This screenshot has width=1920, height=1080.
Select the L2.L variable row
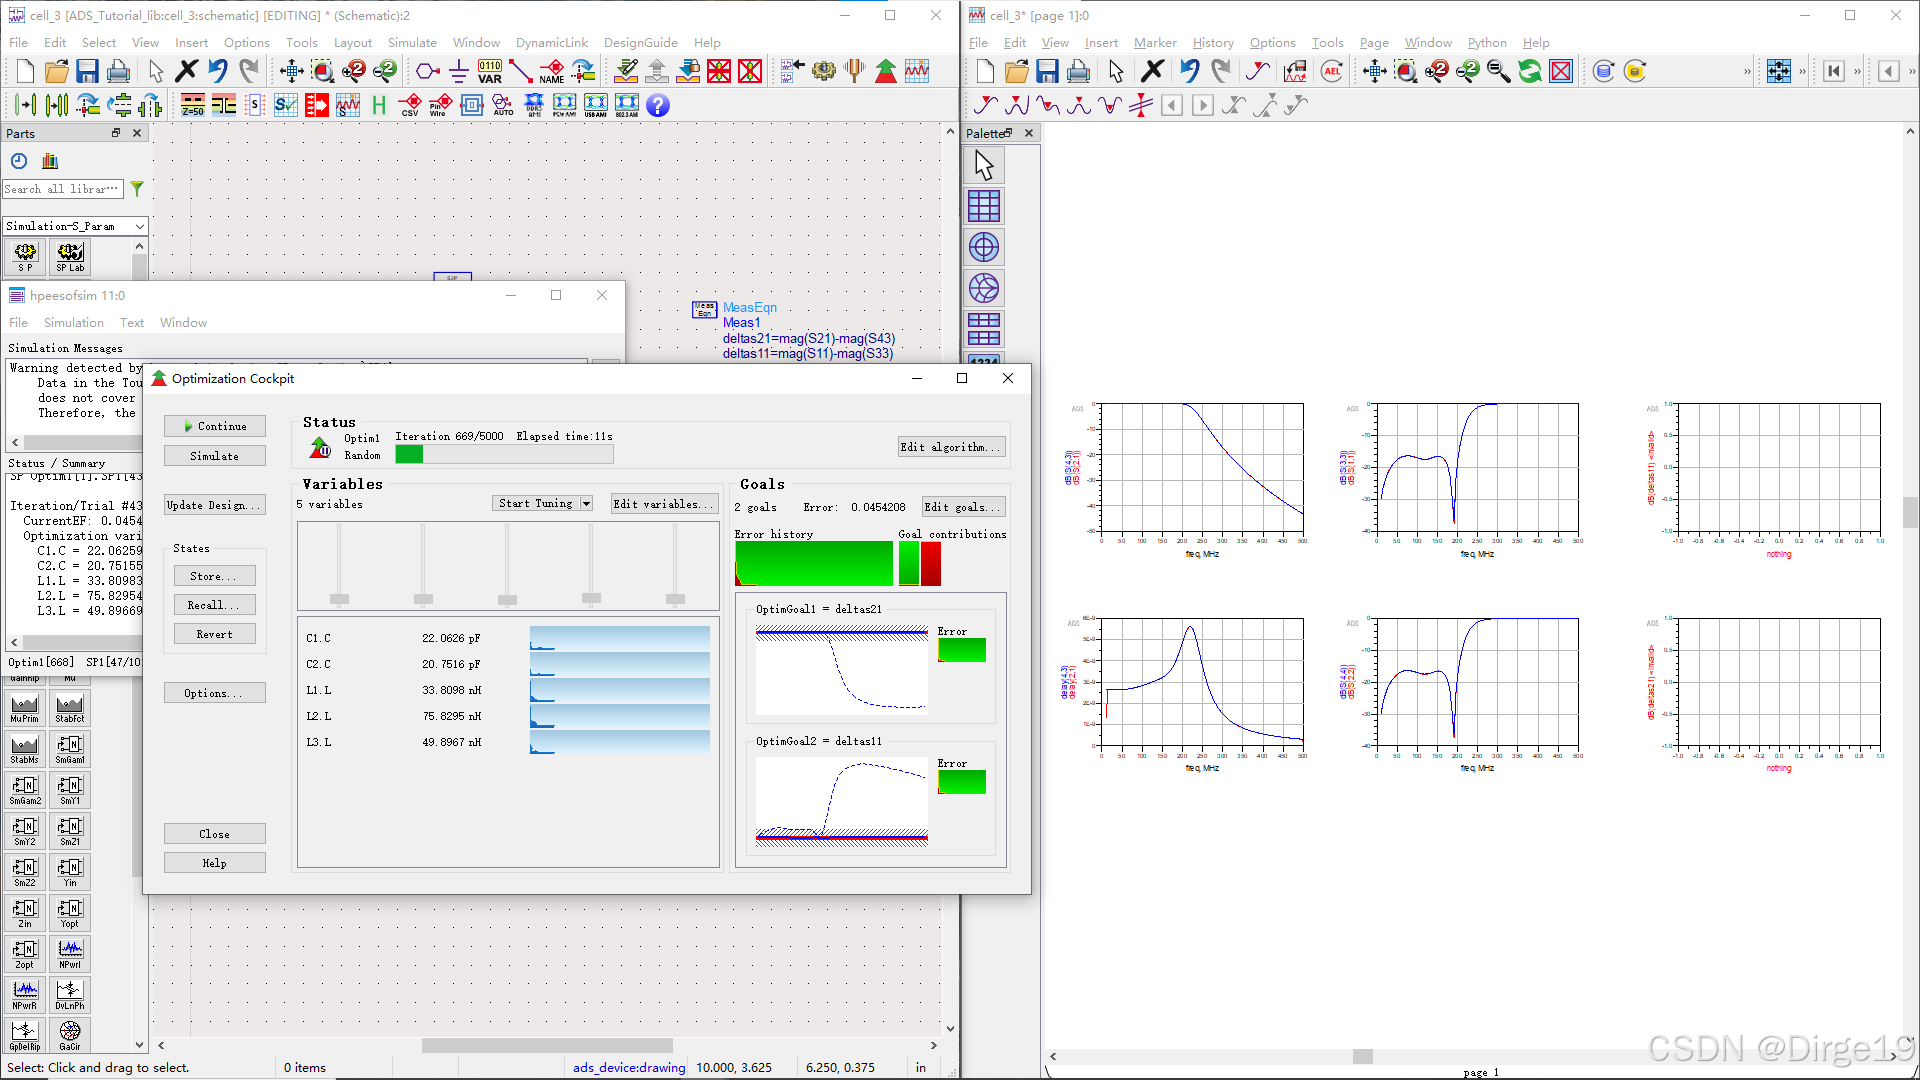(508, 716)
